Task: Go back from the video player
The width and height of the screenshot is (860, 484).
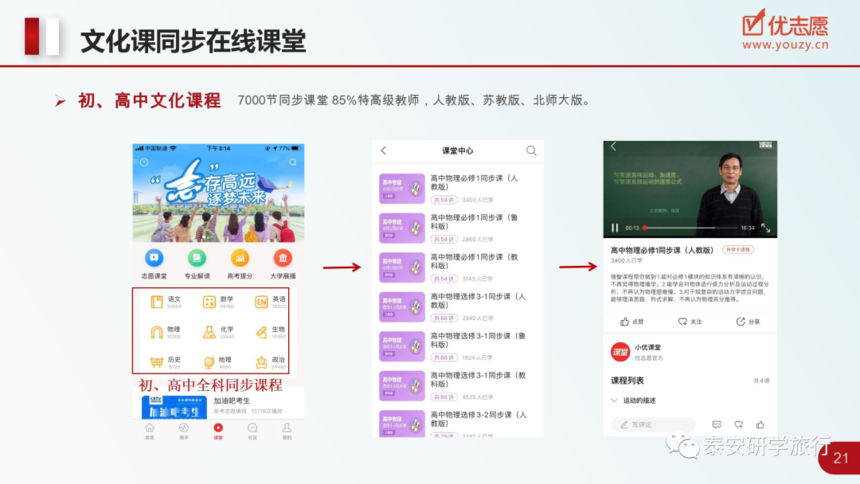Action: (614, 147)
